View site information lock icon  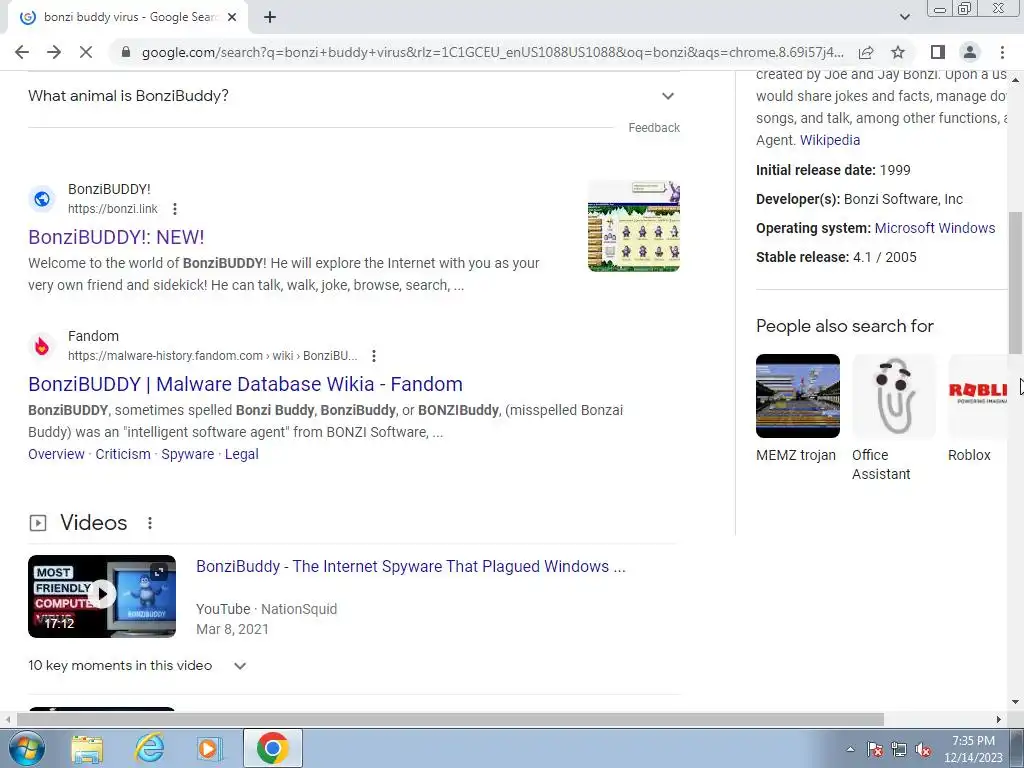pos(126,52)
